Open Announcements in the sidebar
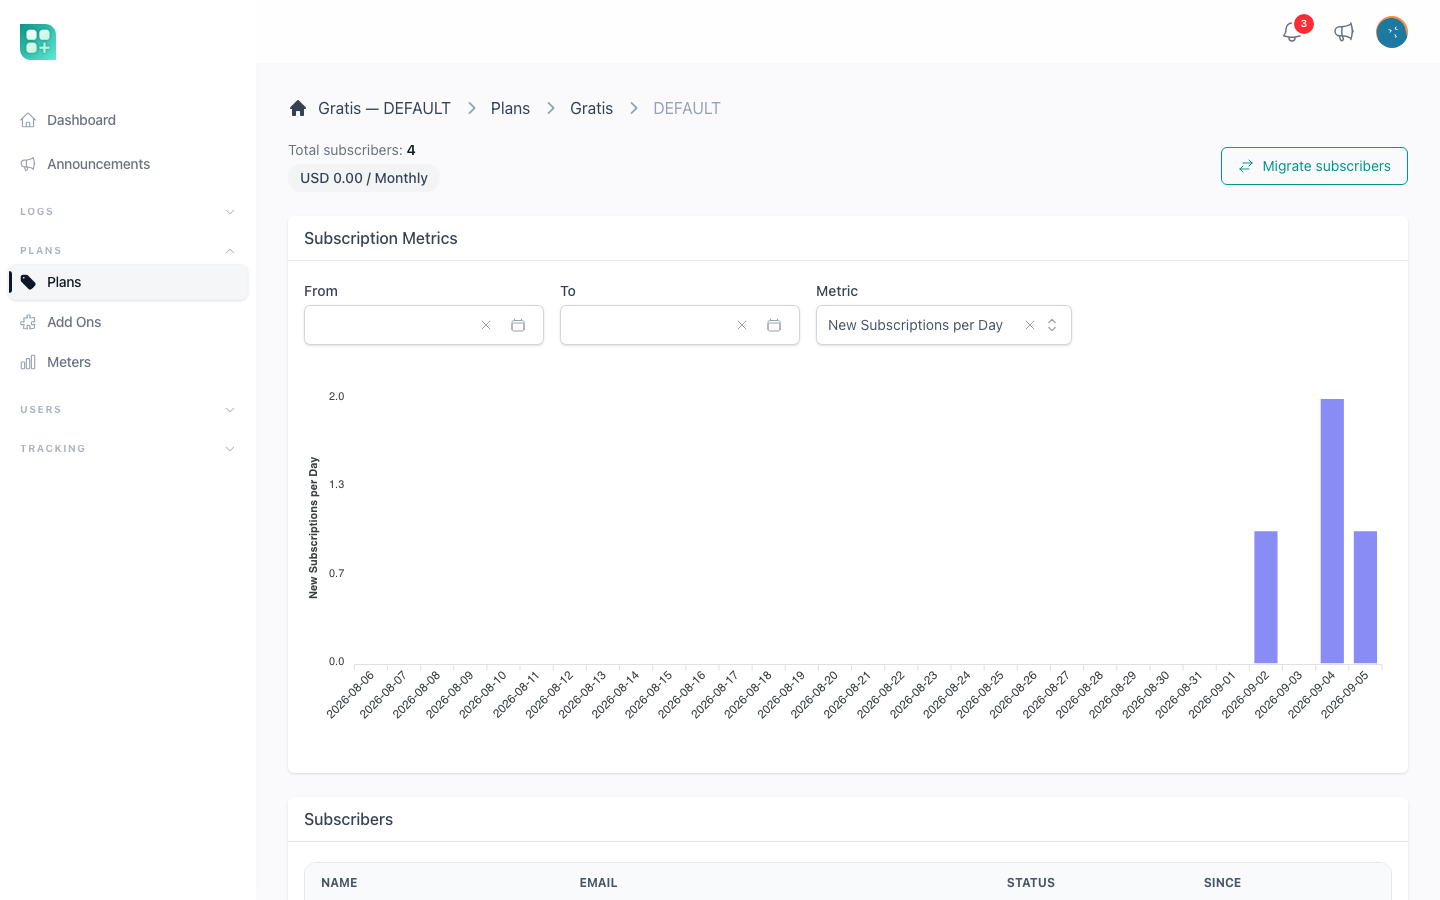This screenshot has width=1440, height=900. click(x=128, y=164)
